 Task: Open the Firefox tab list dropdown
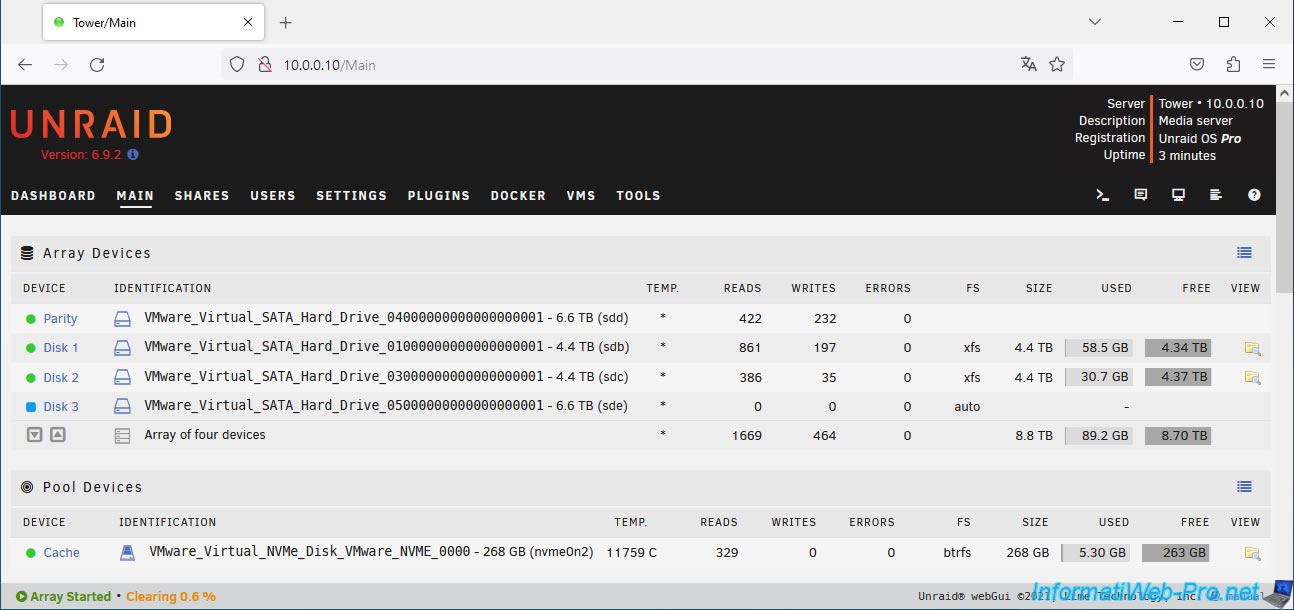tap(1095, 22)
